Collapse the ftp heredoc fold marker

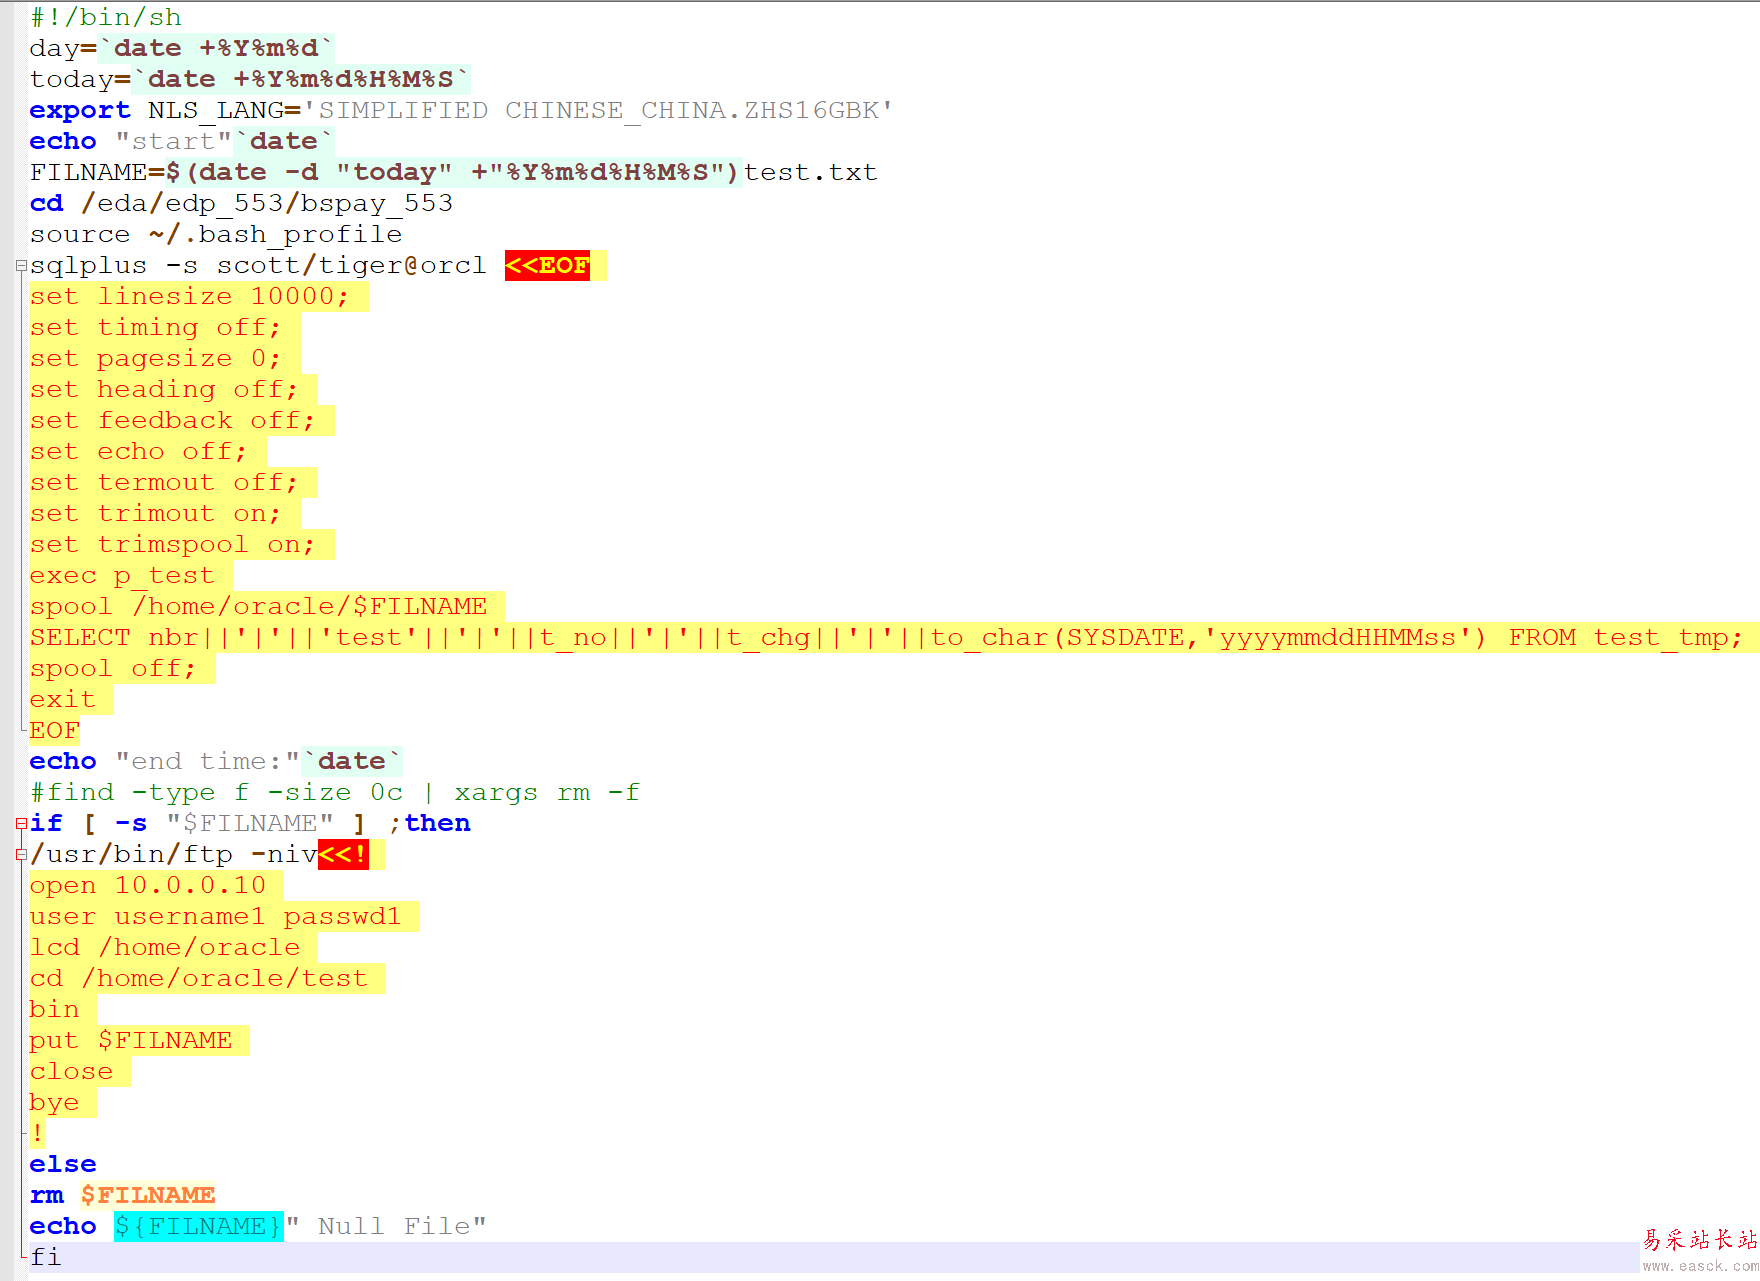click(x=21, y=855)
